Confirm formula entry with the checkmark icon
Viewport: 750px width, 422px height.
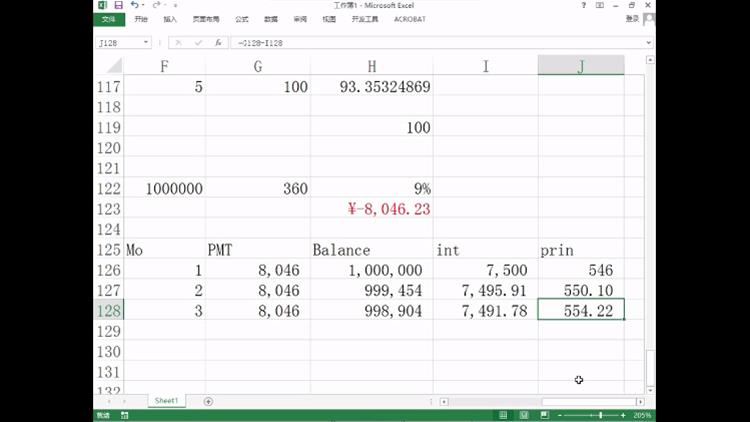pyautogui.click(x=198, y=43)
